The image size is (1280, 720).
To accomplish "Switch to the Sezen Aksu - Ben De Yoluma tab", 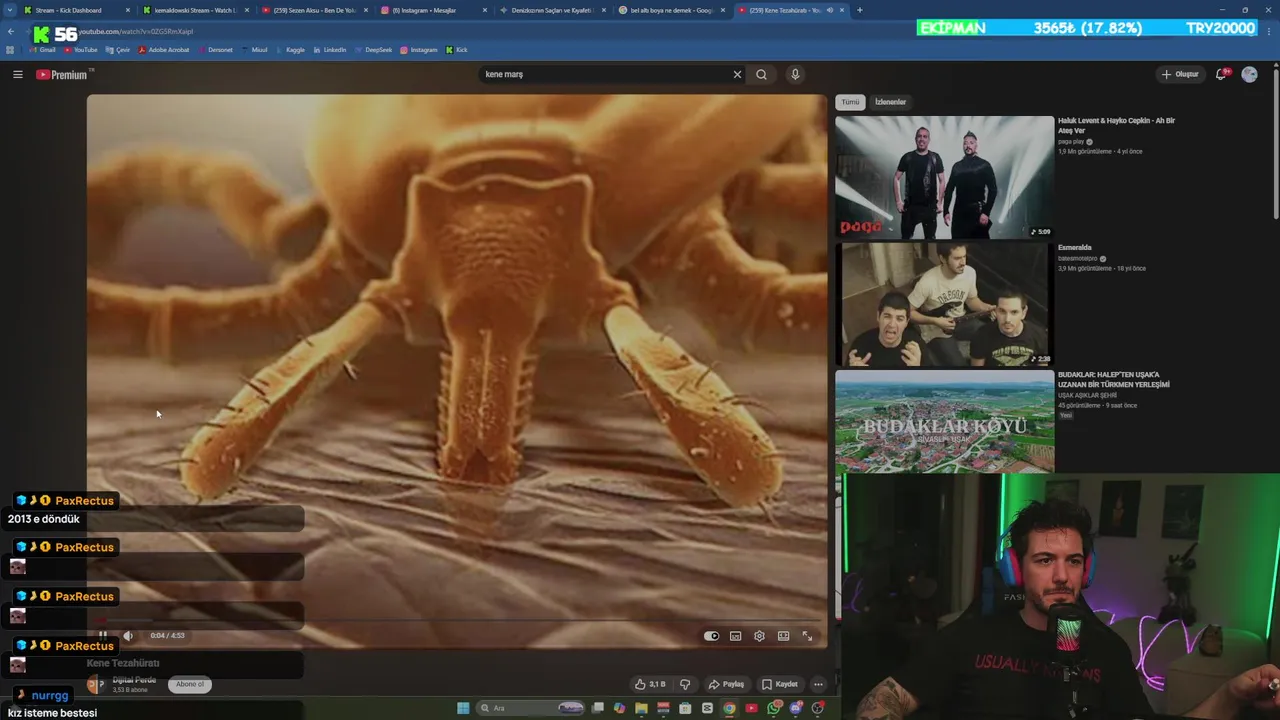I will 314,10.
